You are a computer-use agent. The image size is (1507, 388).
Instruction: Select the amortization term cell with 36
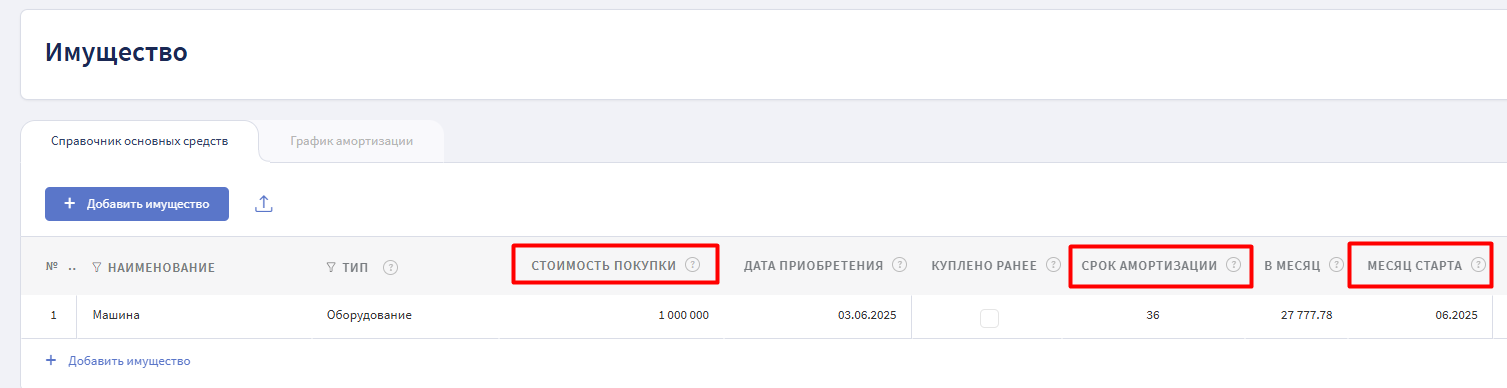1152,316
